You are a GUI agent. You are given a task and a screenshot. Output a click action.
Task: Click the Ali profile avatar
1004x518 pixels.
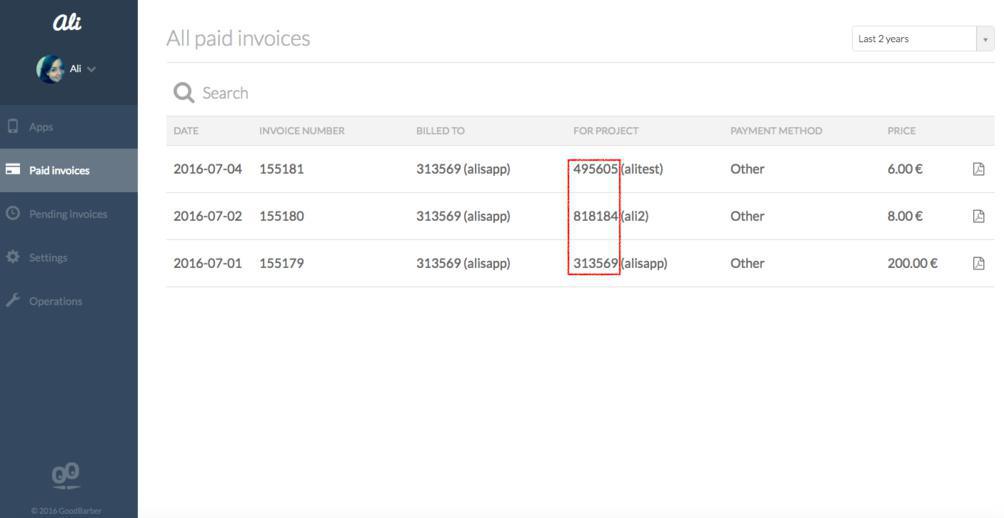point(50,69)
